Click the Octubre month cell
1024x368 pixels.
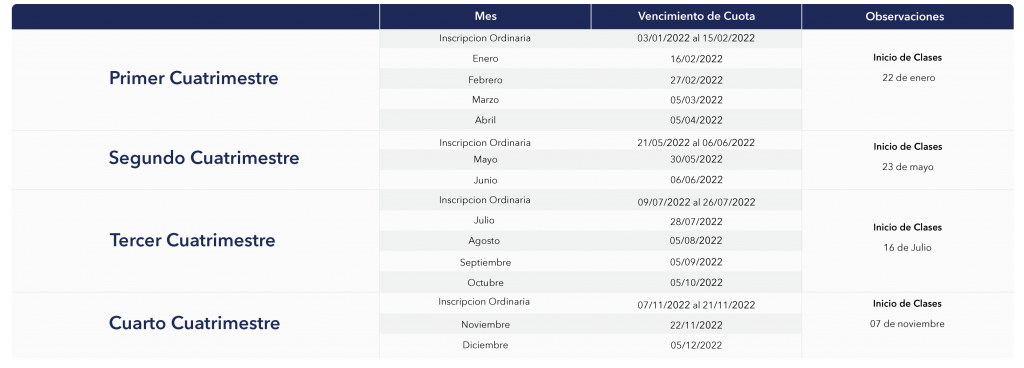coord(485,283)
